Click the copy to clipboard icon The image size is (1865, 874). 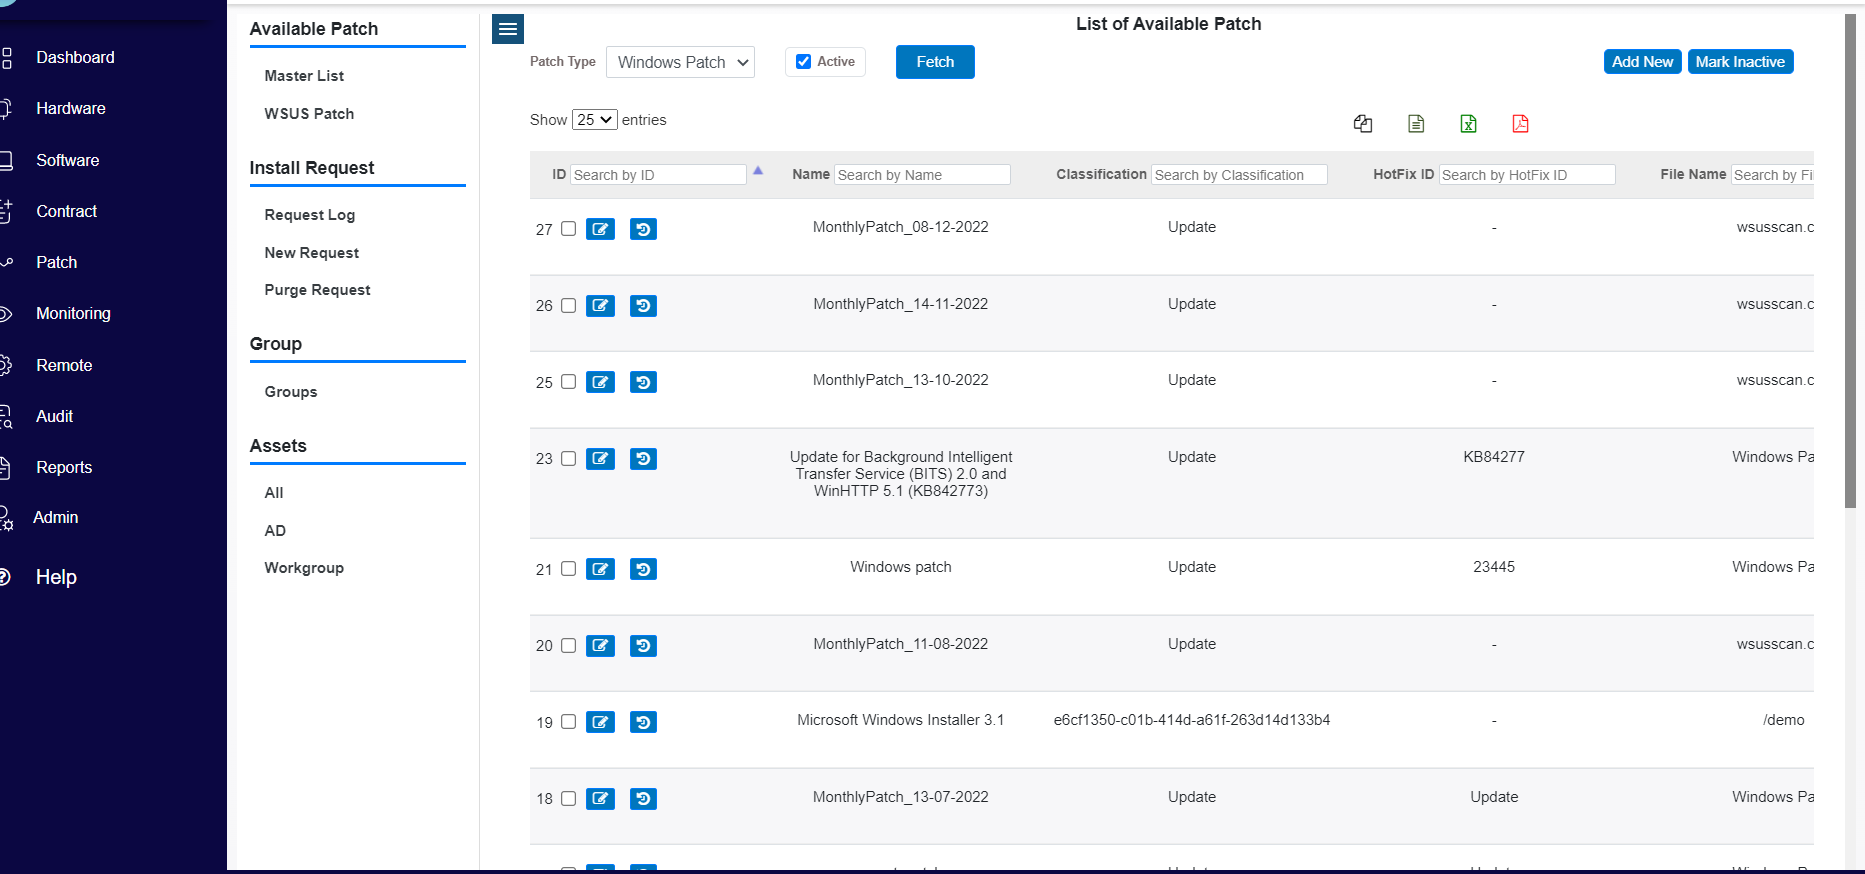[1363, 123]
